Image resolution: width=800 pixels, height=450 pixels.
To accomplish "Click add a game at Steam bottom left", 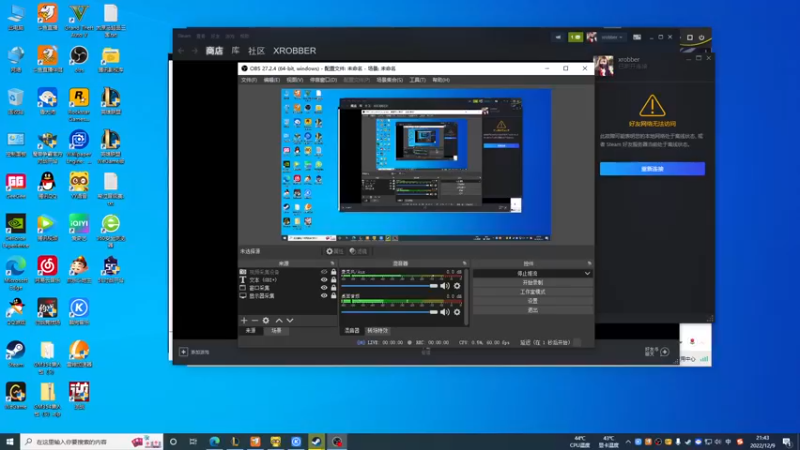I will tap(194, 352).
